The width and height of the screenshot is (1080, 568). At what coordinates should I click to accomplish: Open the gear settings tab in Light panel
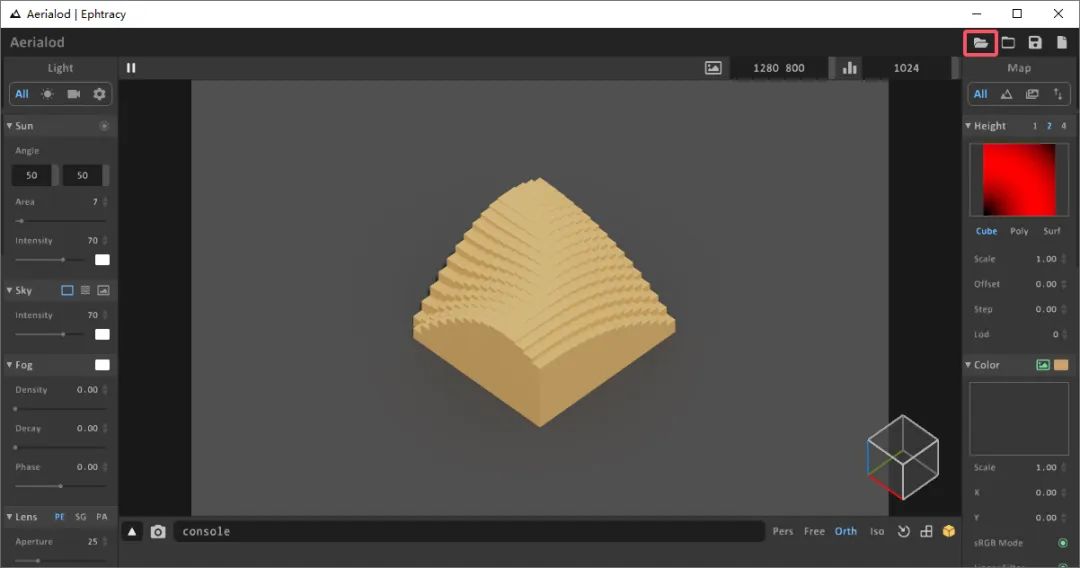(99, 94)
